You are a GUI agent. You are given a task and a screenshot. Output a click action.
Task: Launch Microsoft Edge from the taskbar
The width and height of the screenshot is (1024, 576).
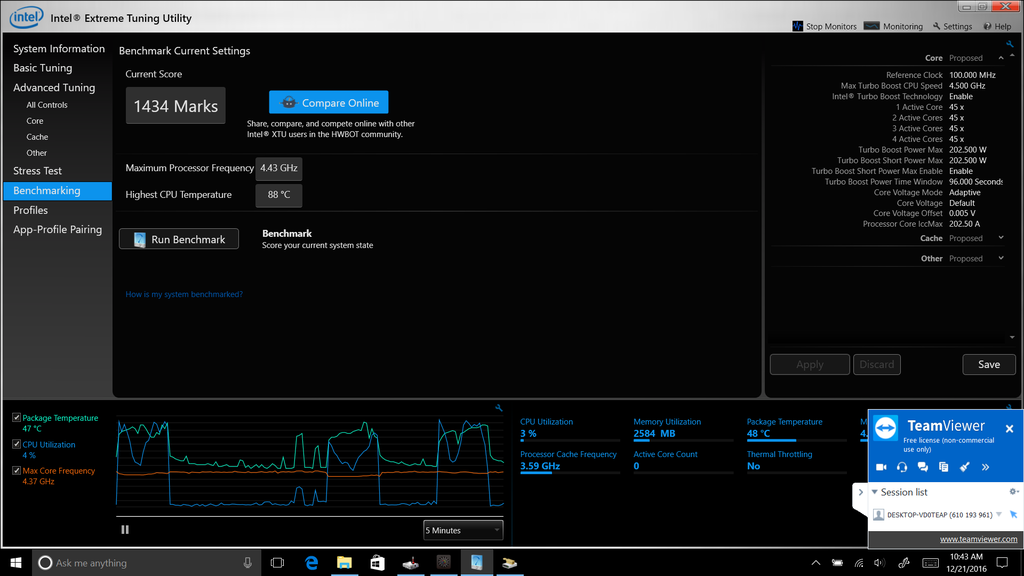tap(312, 562)
